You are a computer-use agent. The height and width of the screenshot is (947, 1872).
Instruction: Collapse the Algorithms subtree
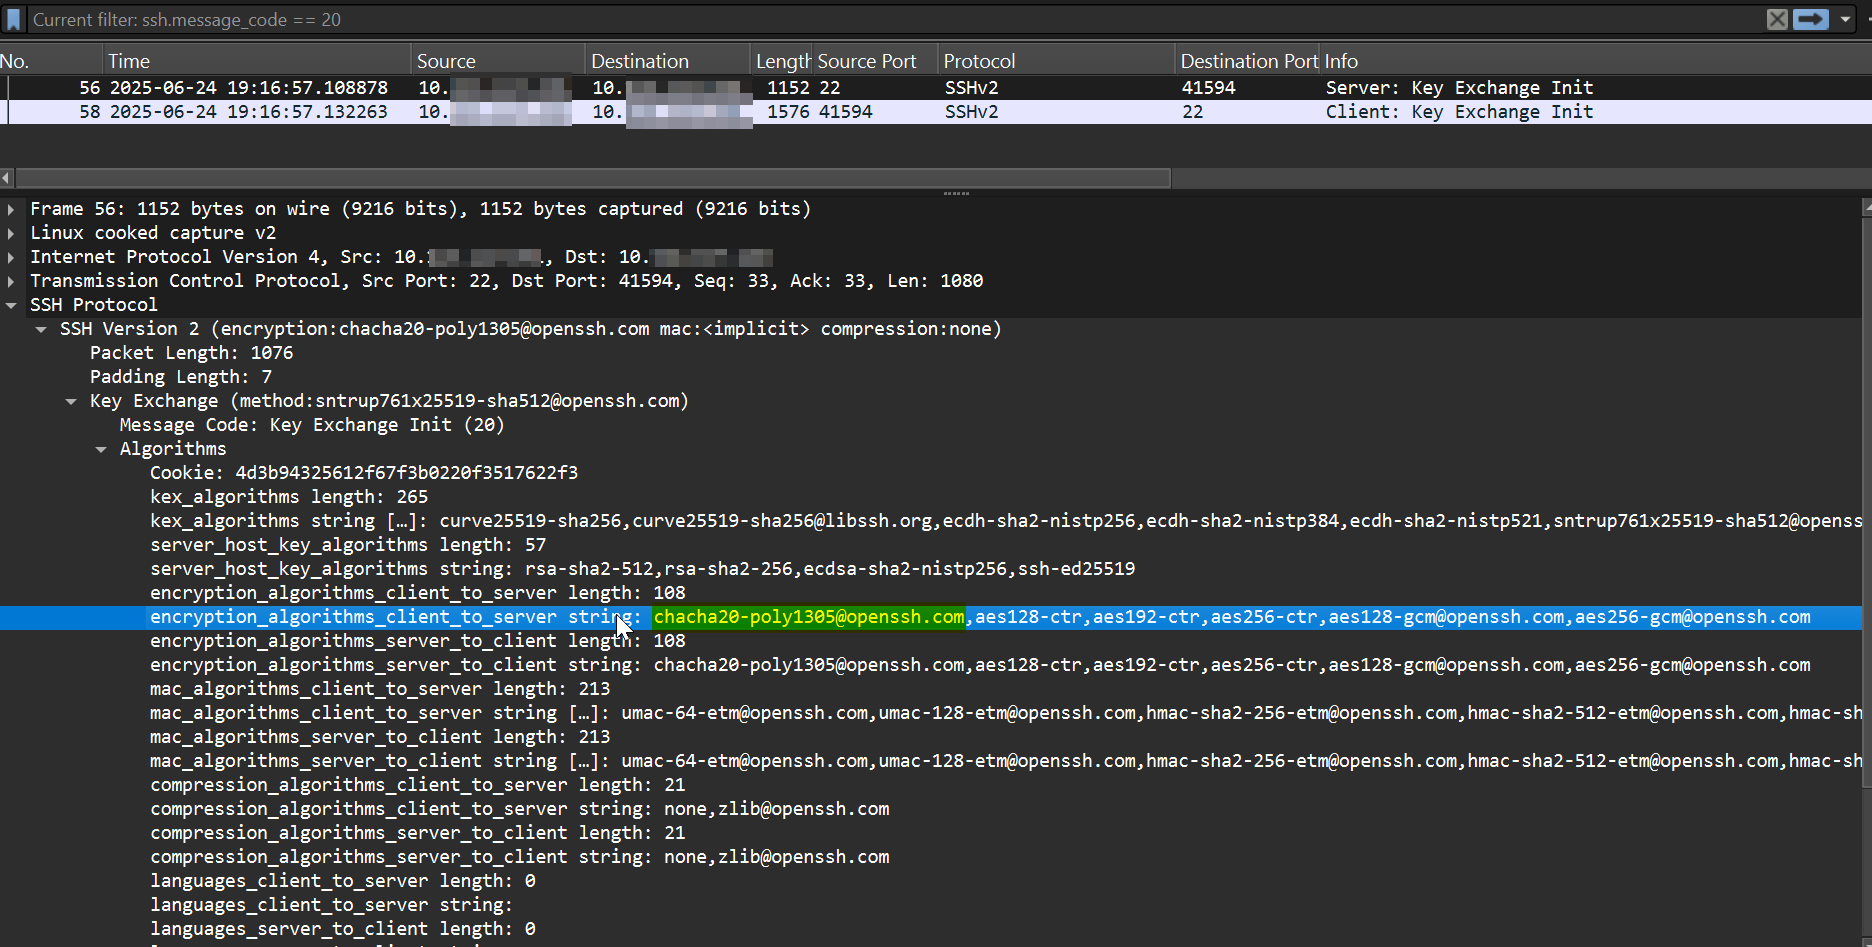pos(100,448)
